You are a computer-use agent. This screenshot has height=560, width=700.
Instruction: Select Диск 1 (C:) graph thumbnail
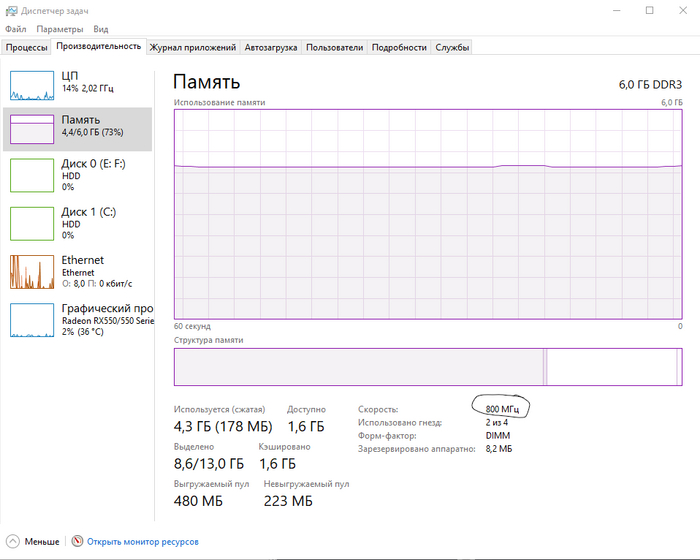coord(32,224)
